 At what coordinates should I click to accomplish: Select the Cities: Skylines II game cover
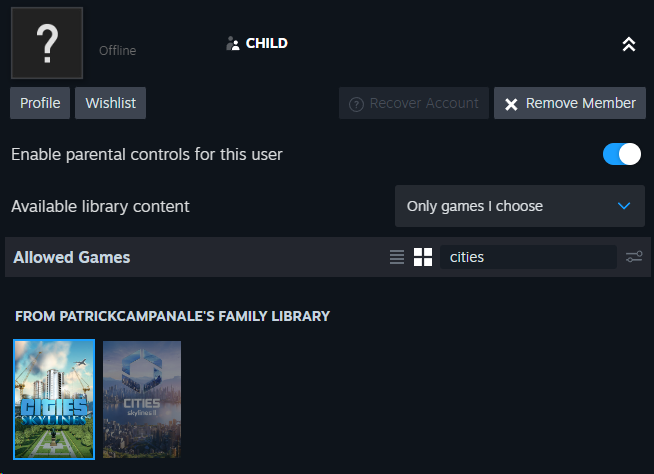(x=142, y=399)
